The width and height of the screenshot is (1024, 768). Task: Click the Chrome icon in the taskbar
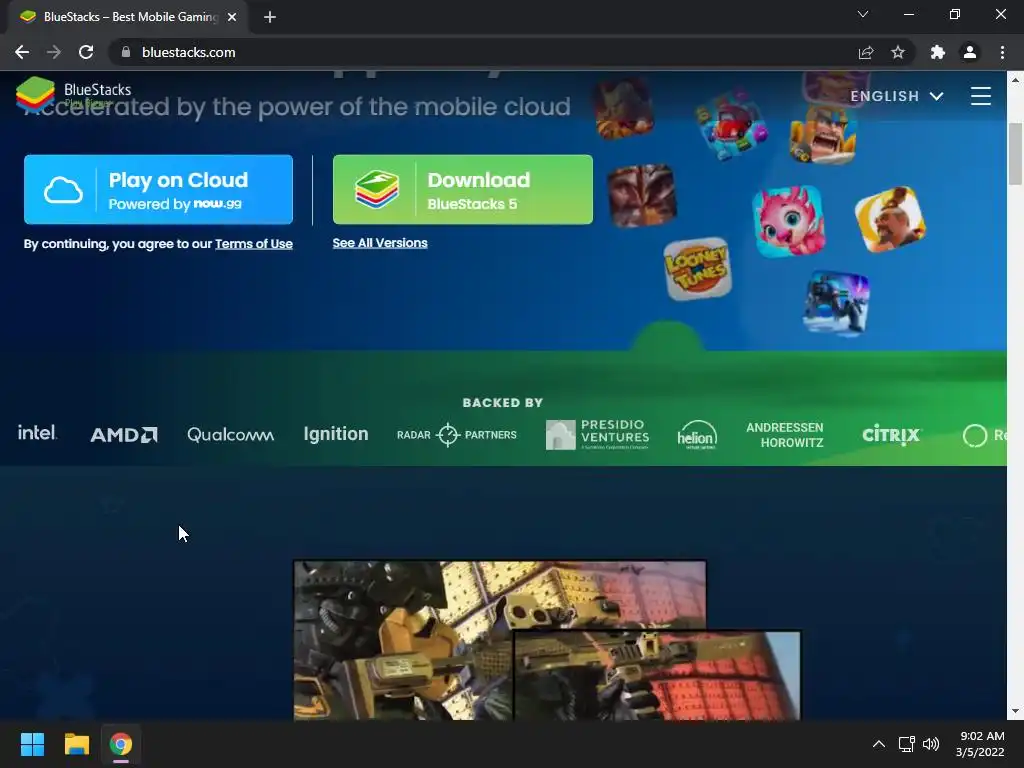[121, 744]
